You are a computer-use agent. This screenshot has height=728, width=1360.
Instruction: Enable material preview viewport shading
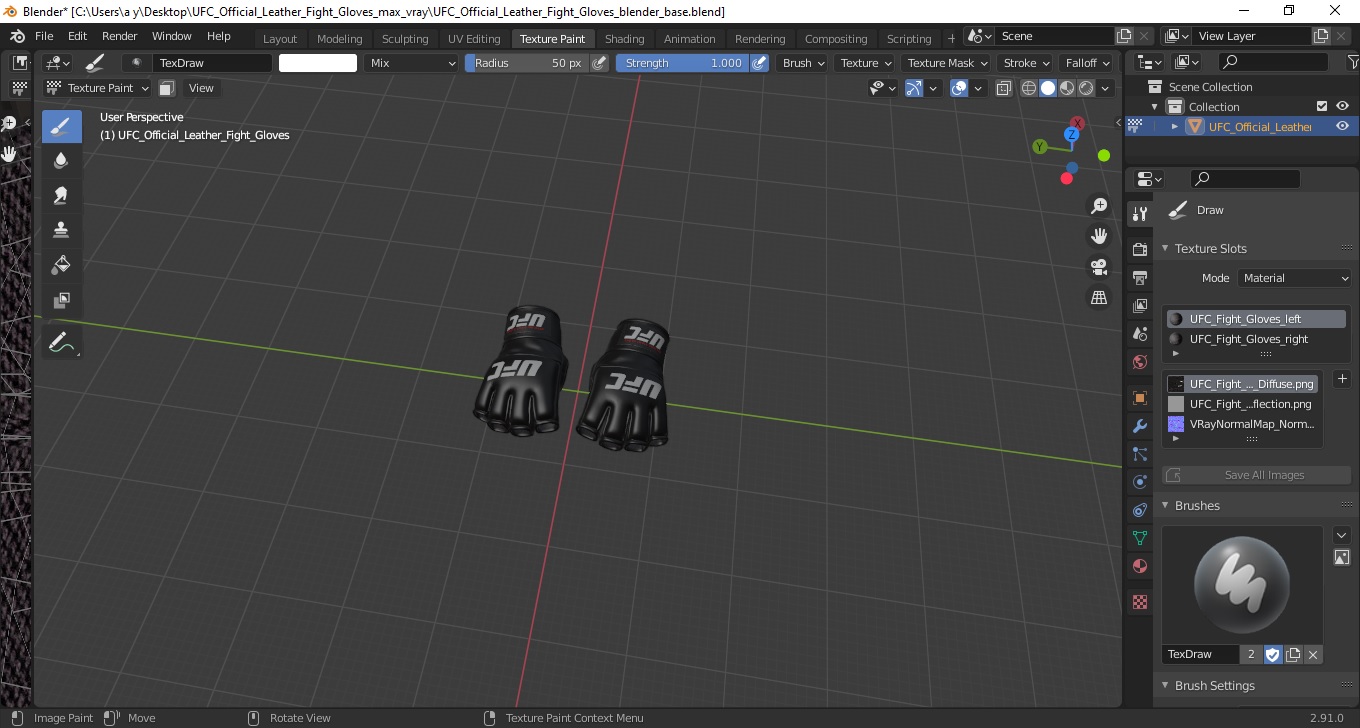[1067, 88]
